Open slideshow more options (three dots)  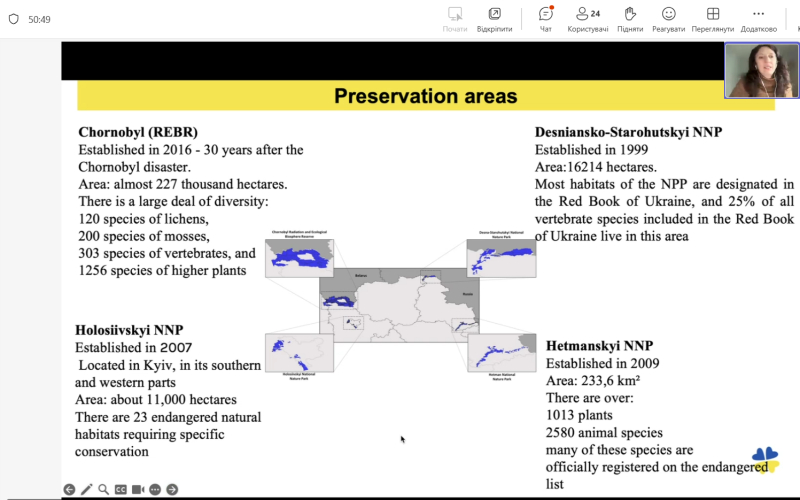155,489
